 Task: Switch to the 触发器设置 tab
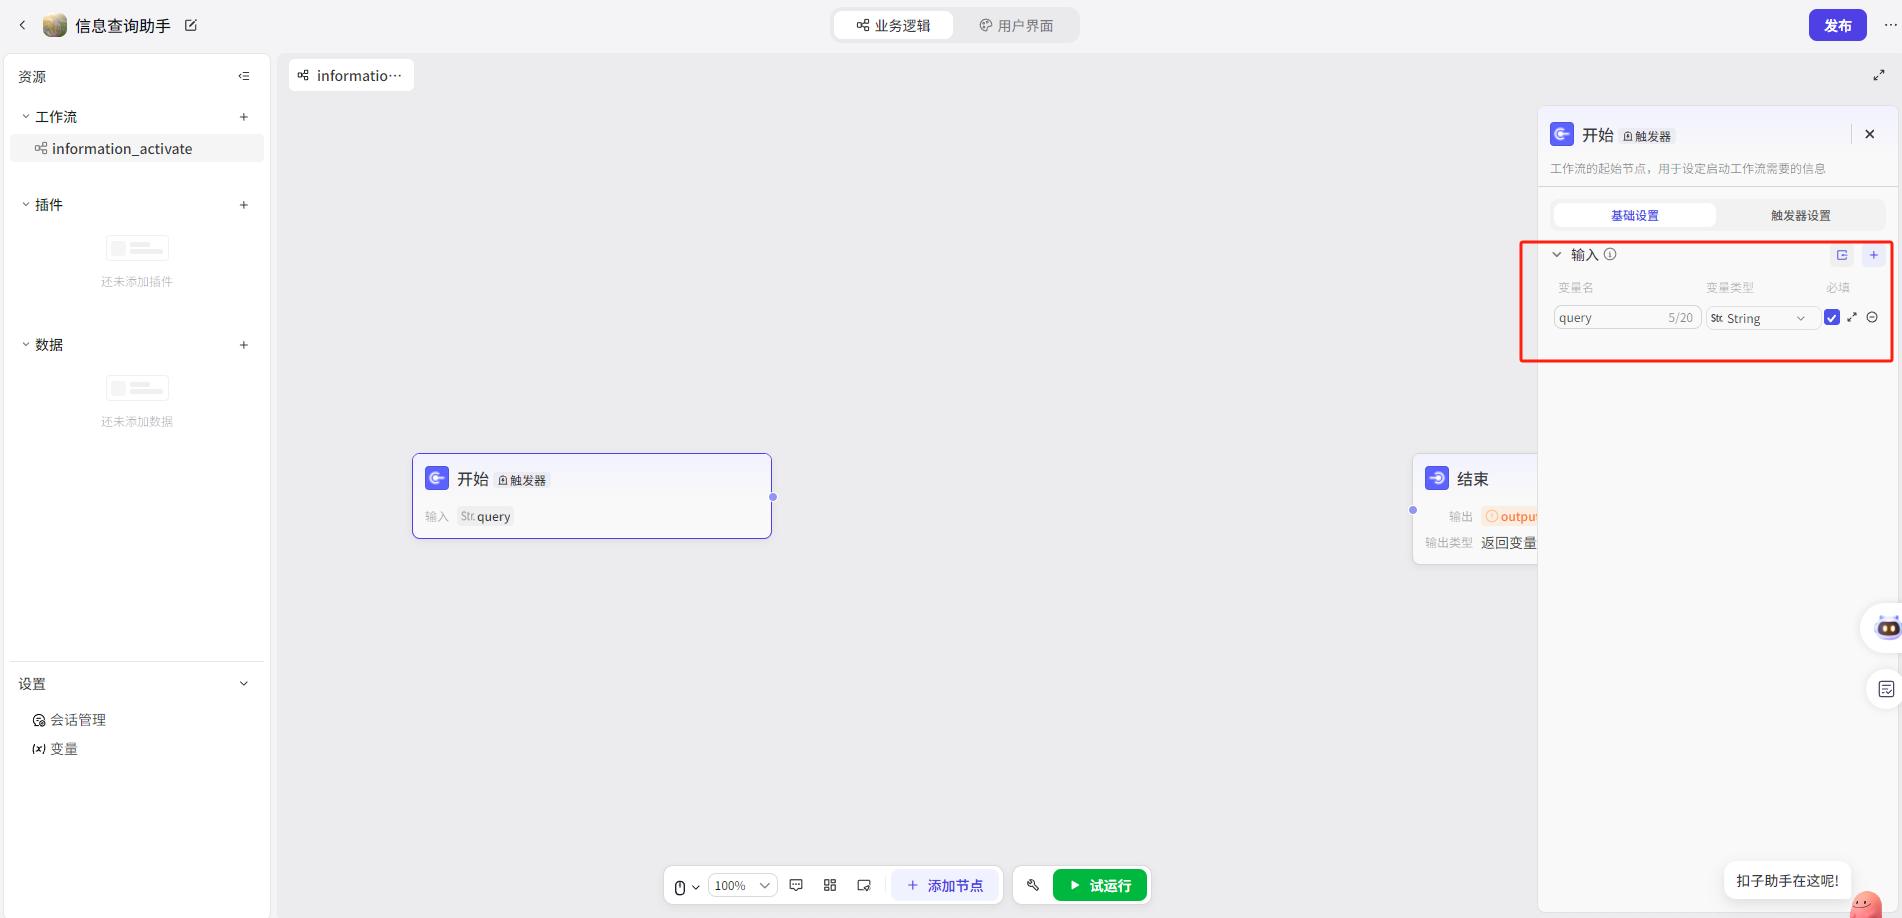point(1800,216)
